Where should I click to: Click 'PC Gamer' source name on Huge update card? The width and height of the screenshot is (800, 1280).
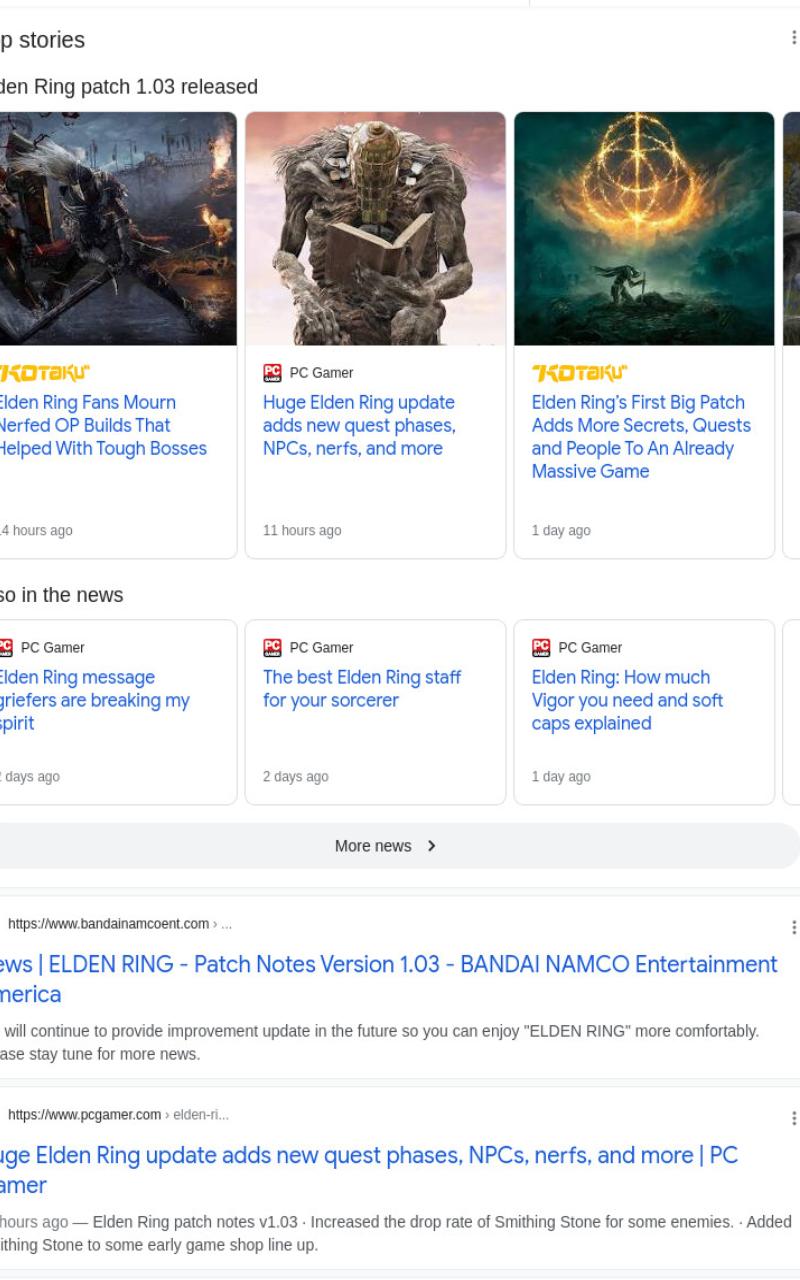click(x=321, y=373)
